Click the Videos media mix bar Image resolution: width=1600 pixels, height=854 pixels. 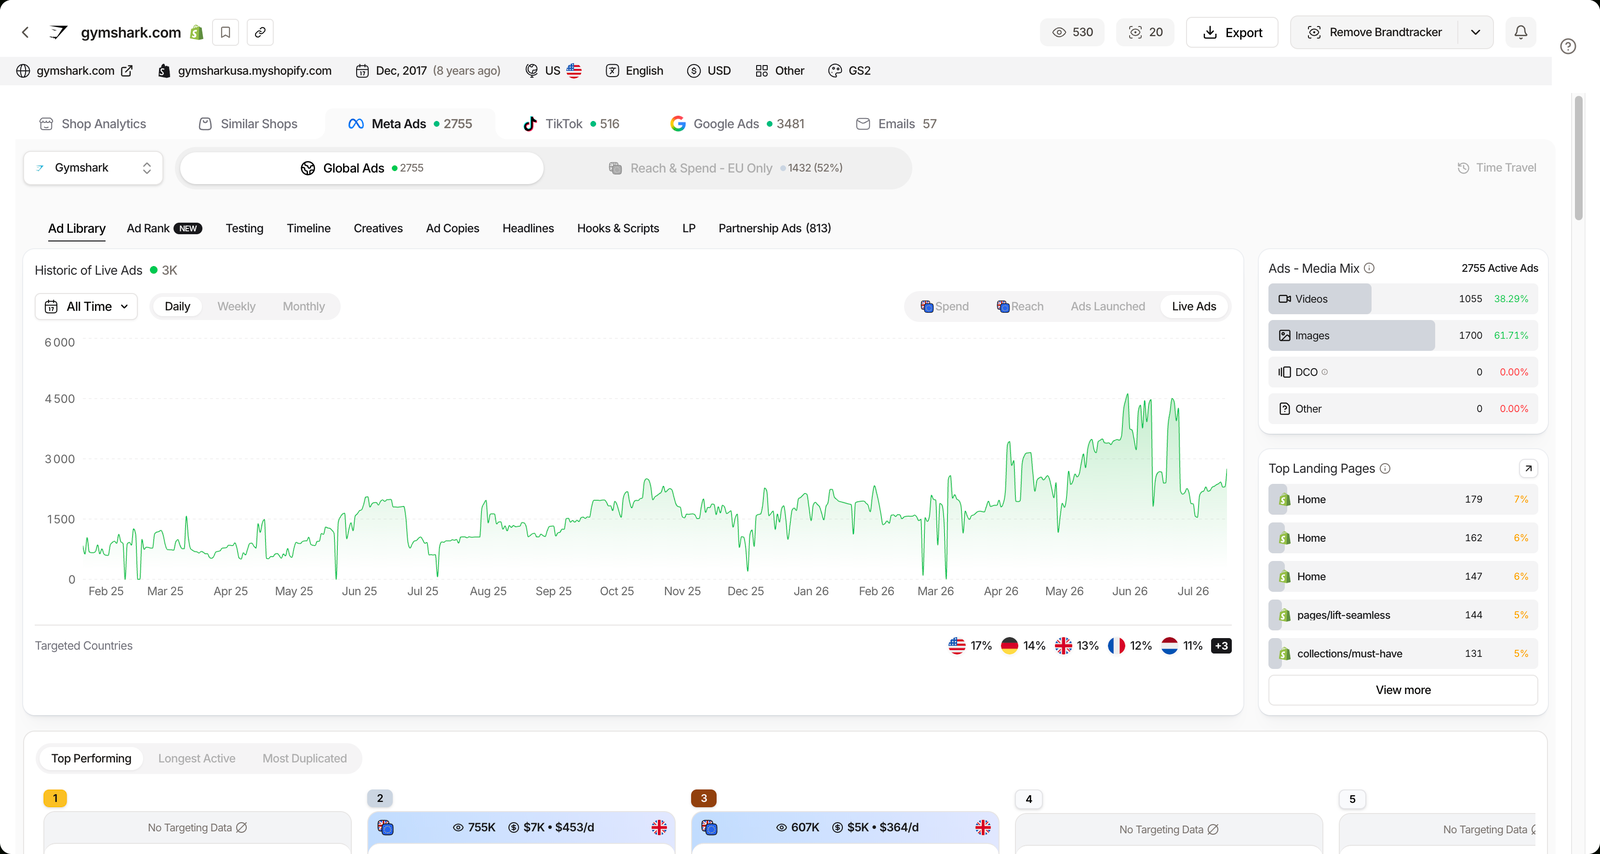coord(1403,299)
